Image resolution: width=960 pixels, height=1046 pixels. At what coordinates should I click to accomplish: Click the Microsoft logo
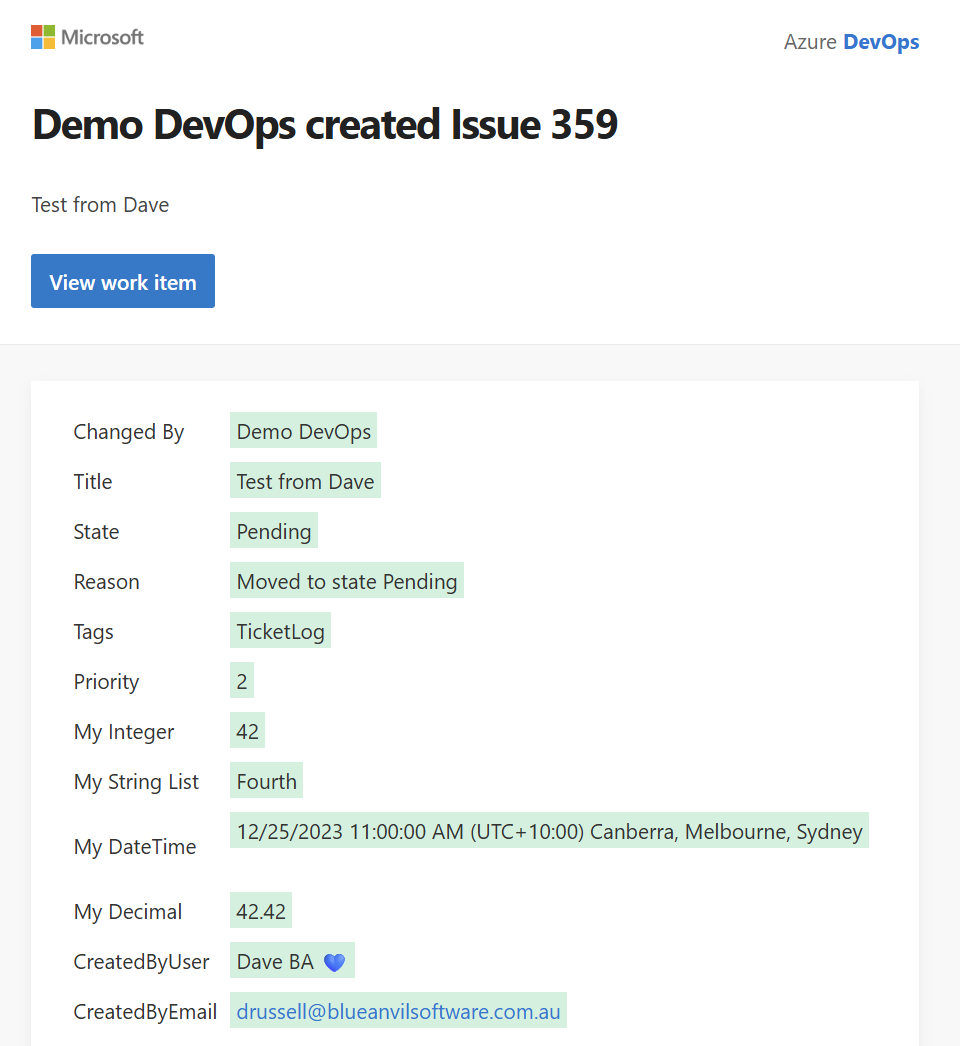[x=88, y=38]
